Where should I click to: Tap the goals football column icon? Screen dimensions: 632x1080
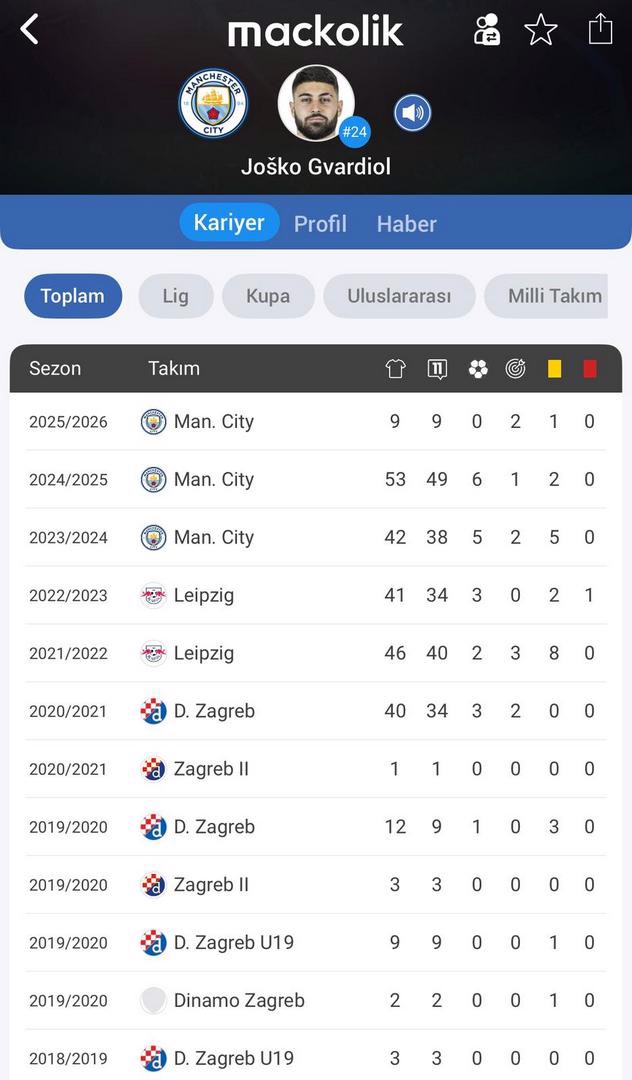coord(477,369)
